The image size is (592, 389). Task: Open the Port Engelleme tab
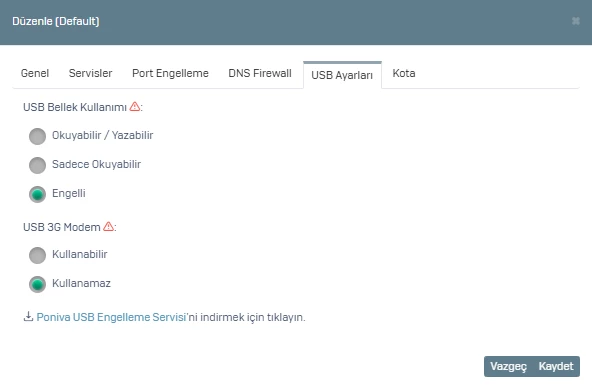point(170,73)
